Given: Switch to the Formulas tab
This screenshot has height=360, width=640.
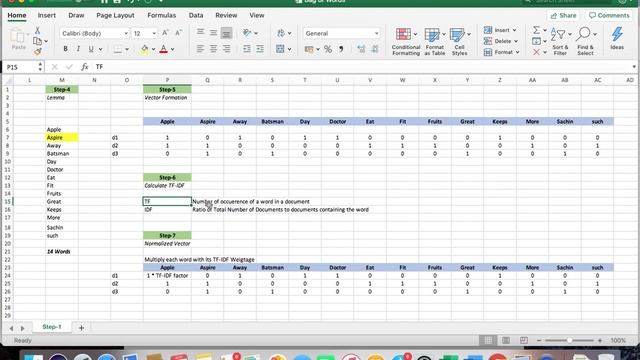Looking at the screenshot, I should pyautogui.click(x=162, y=16).
